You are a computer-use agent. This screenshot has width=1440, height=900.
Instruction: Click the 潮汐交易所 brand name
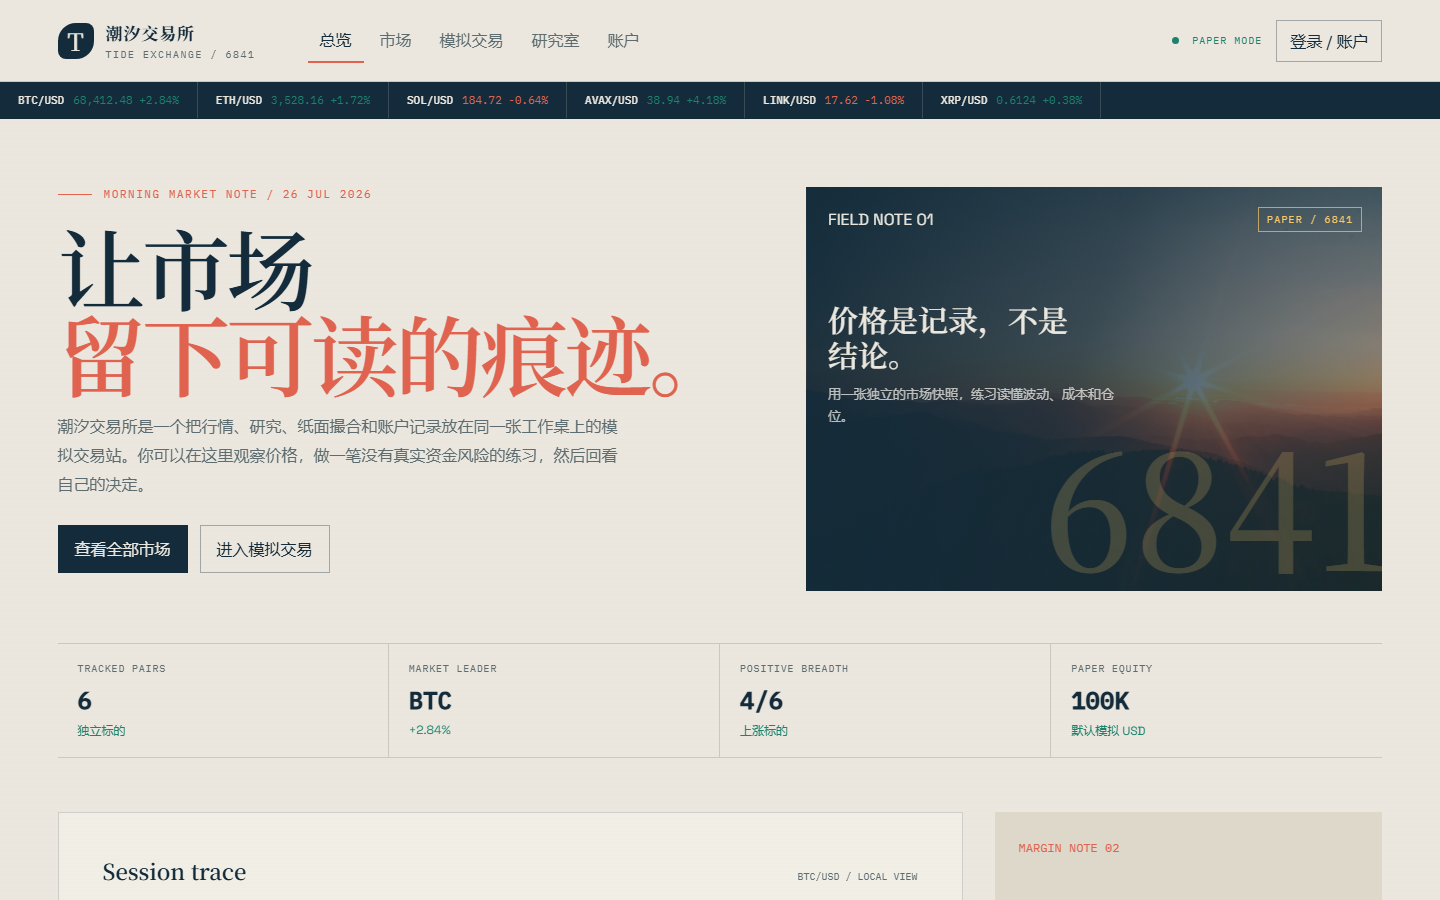tap(150, 34)
